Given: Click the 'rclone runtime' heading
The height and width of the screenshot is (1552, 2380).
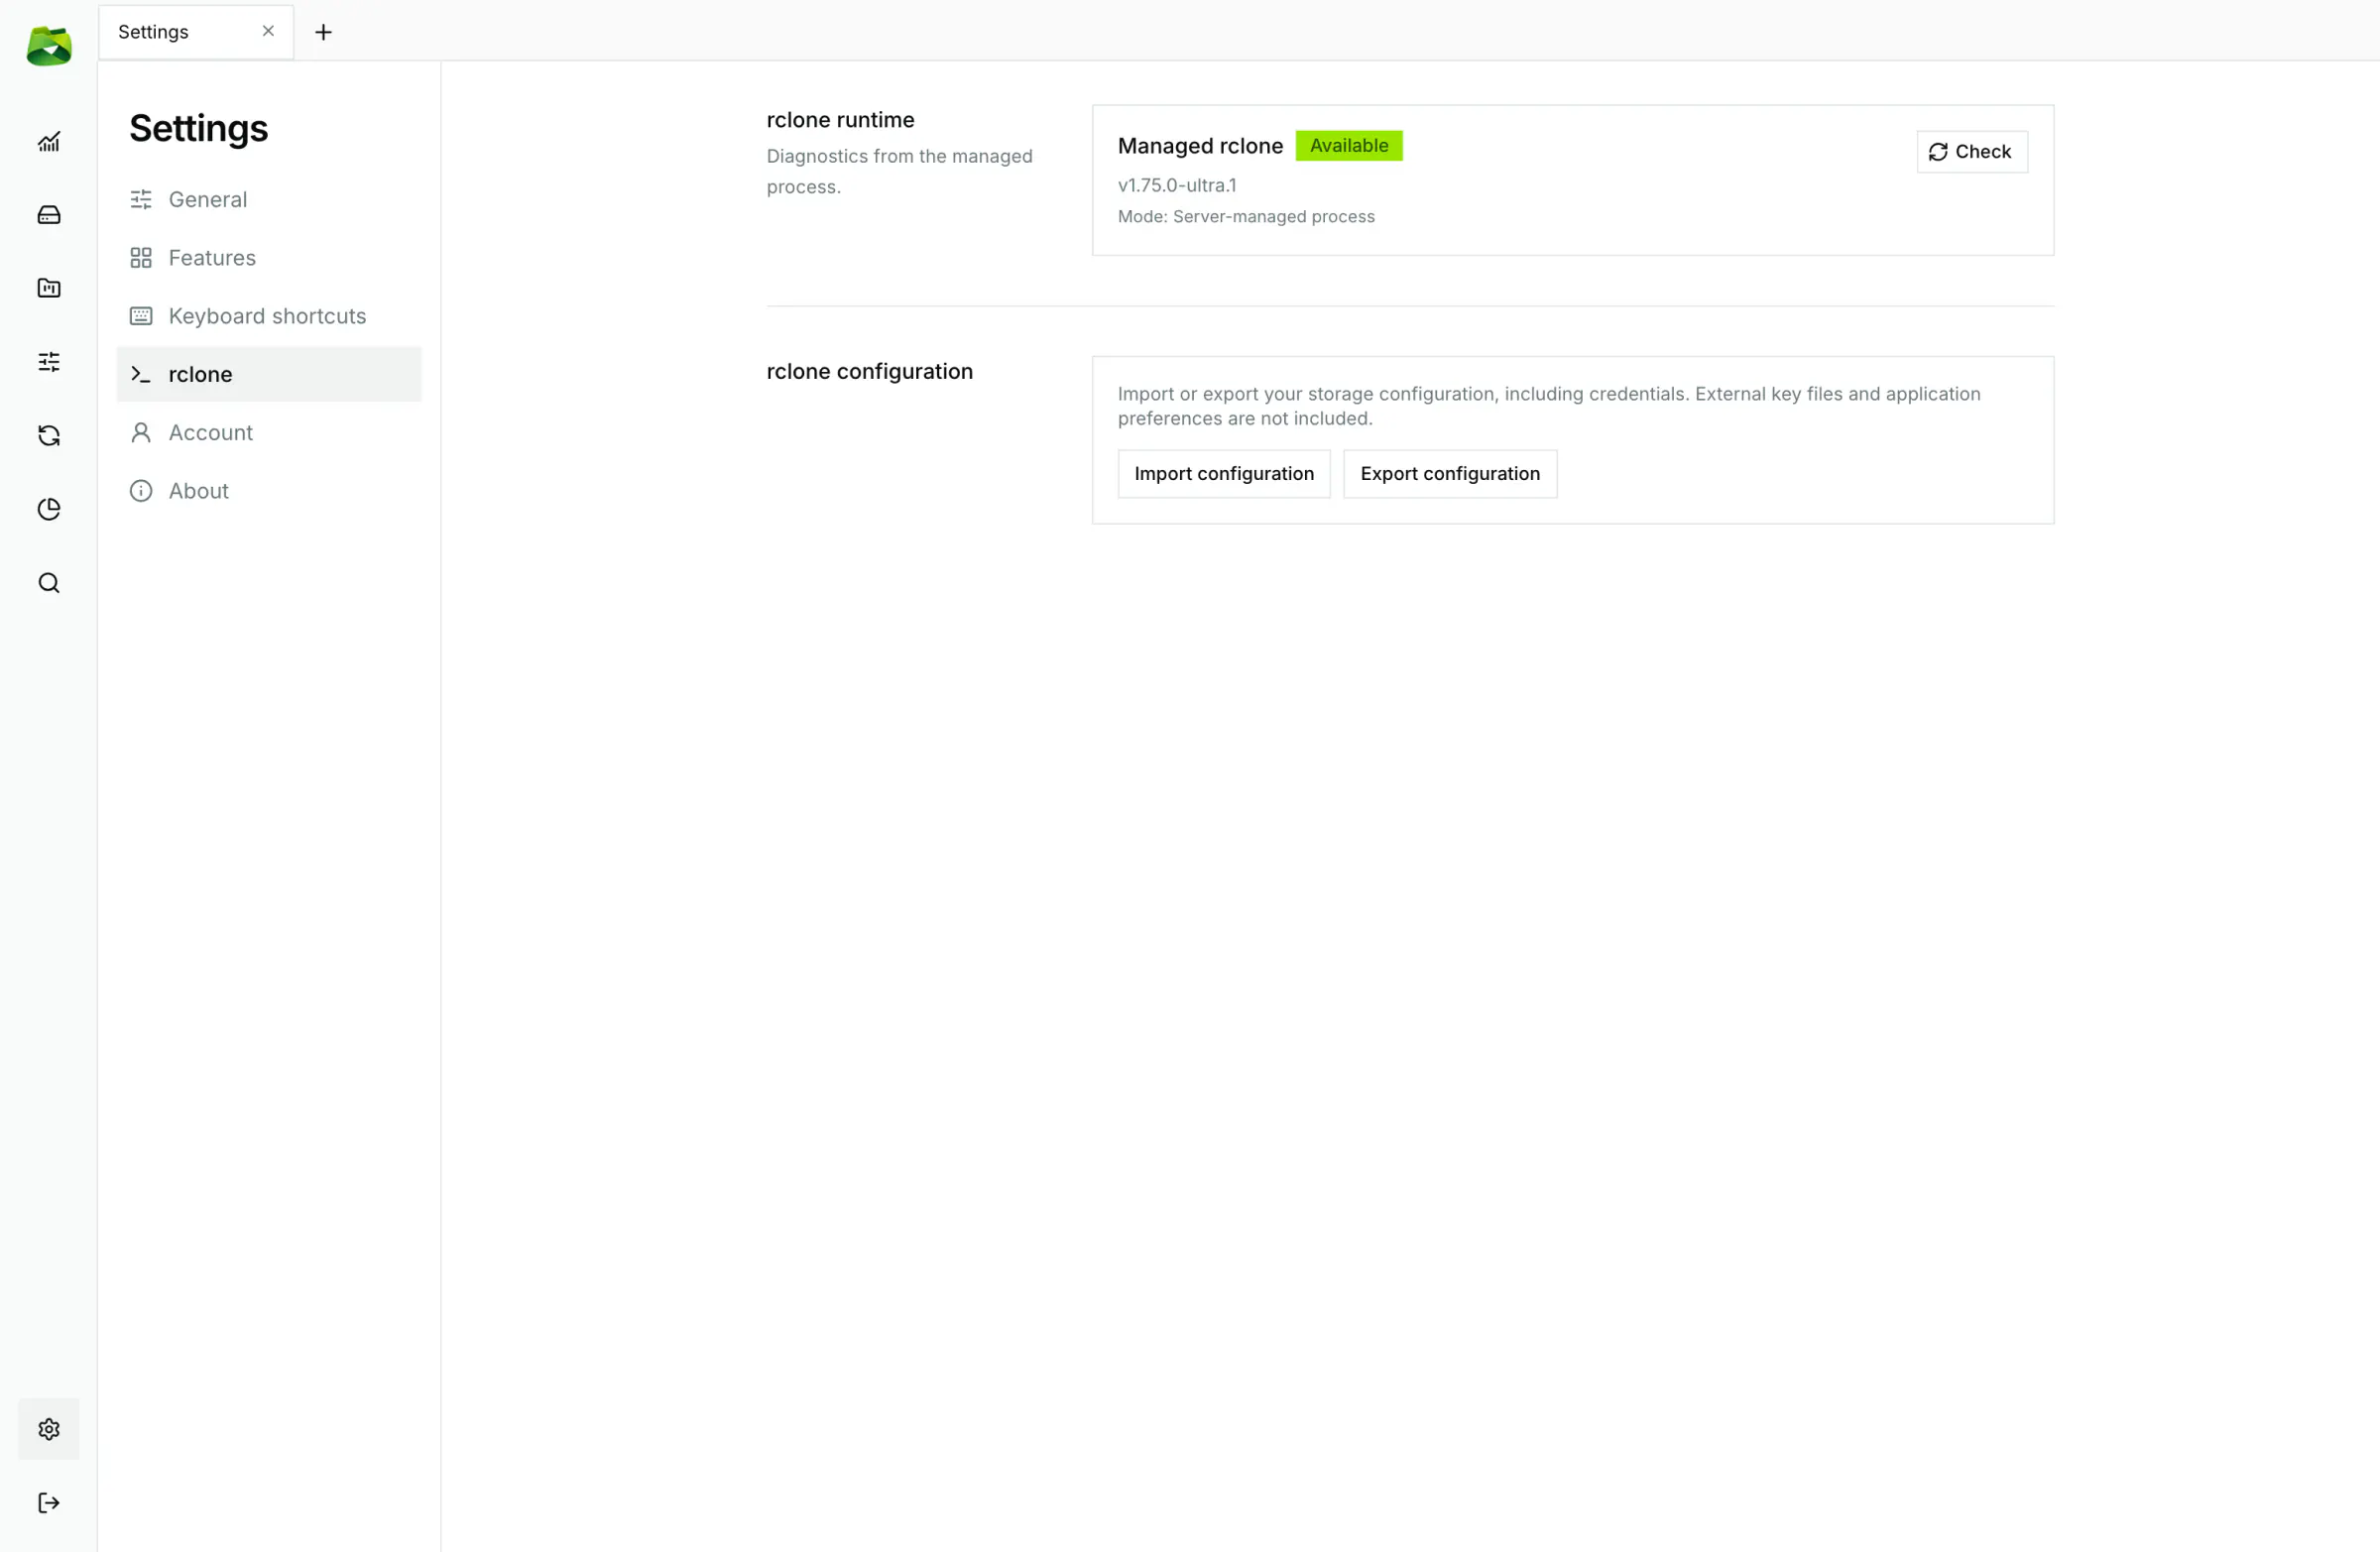Looking at the screenshot, I should pyautogui.click(x=840, y=119).
